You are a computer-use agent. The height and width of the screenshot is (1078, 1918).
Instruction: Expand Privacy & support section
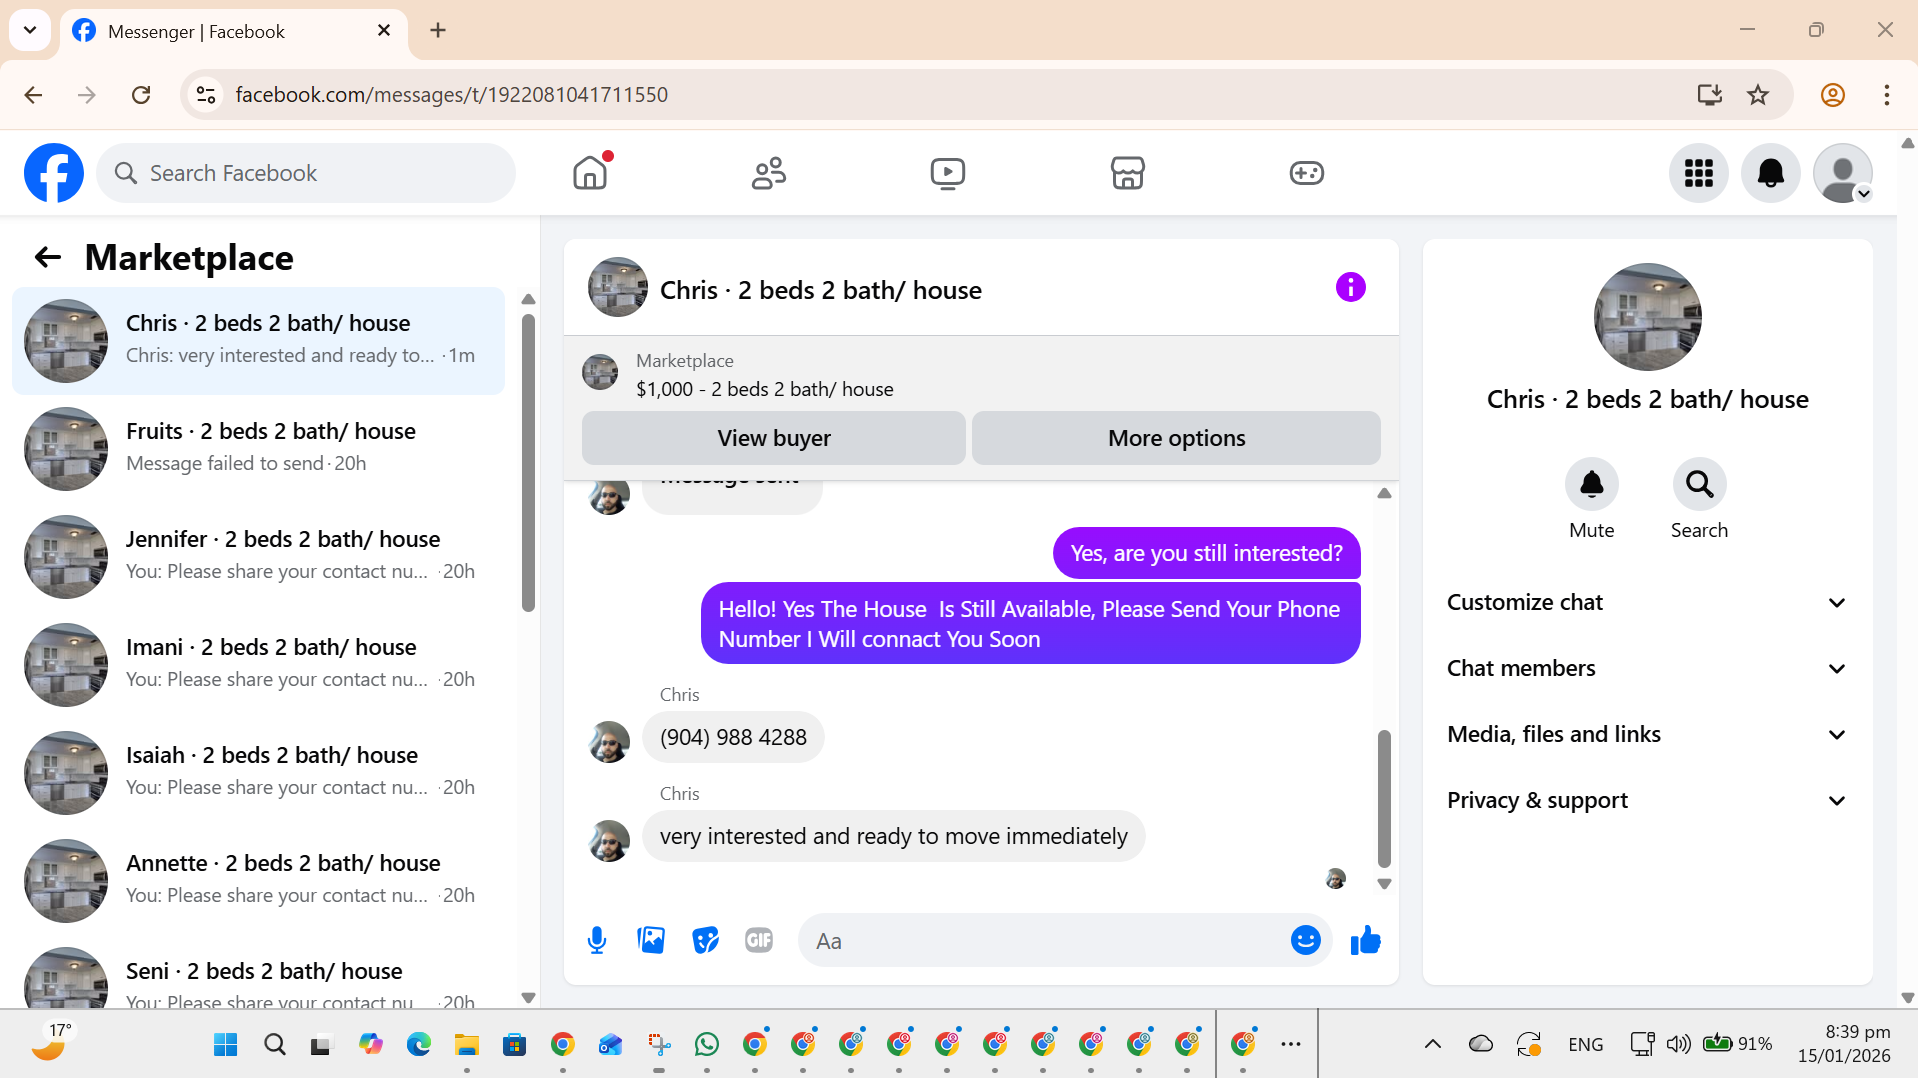click(x=1647, y=800)
